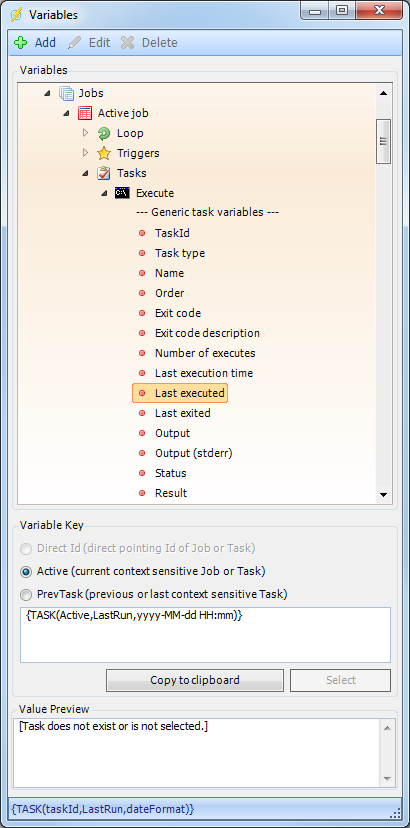Expand the Loop tree node
Image resolution: width=410 pixels, height=828 pixels.
[x=86, y=133]
